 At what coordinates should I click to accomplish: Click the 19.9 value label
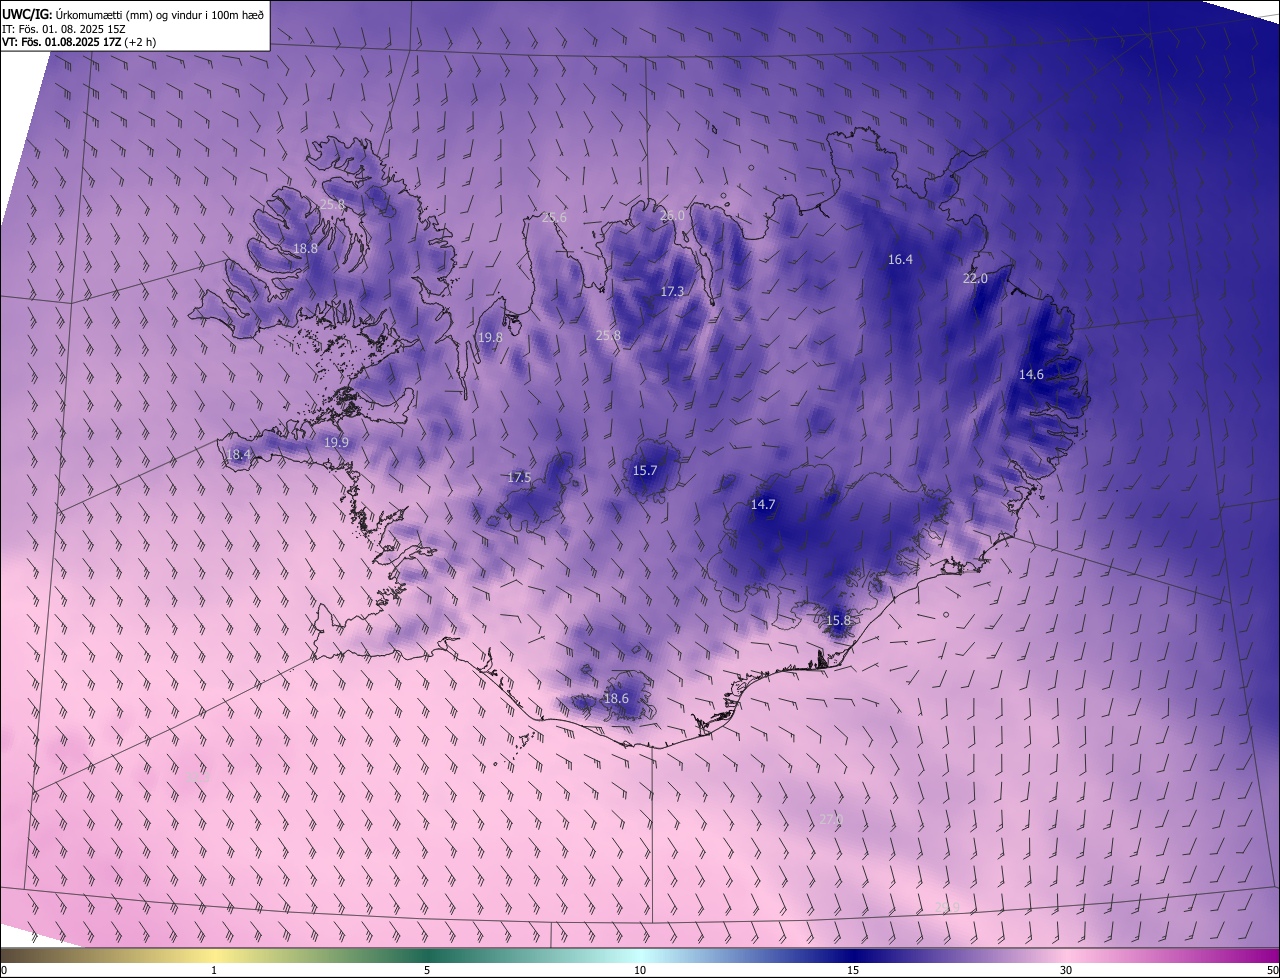pyautogui.click(x=336, y=442)
